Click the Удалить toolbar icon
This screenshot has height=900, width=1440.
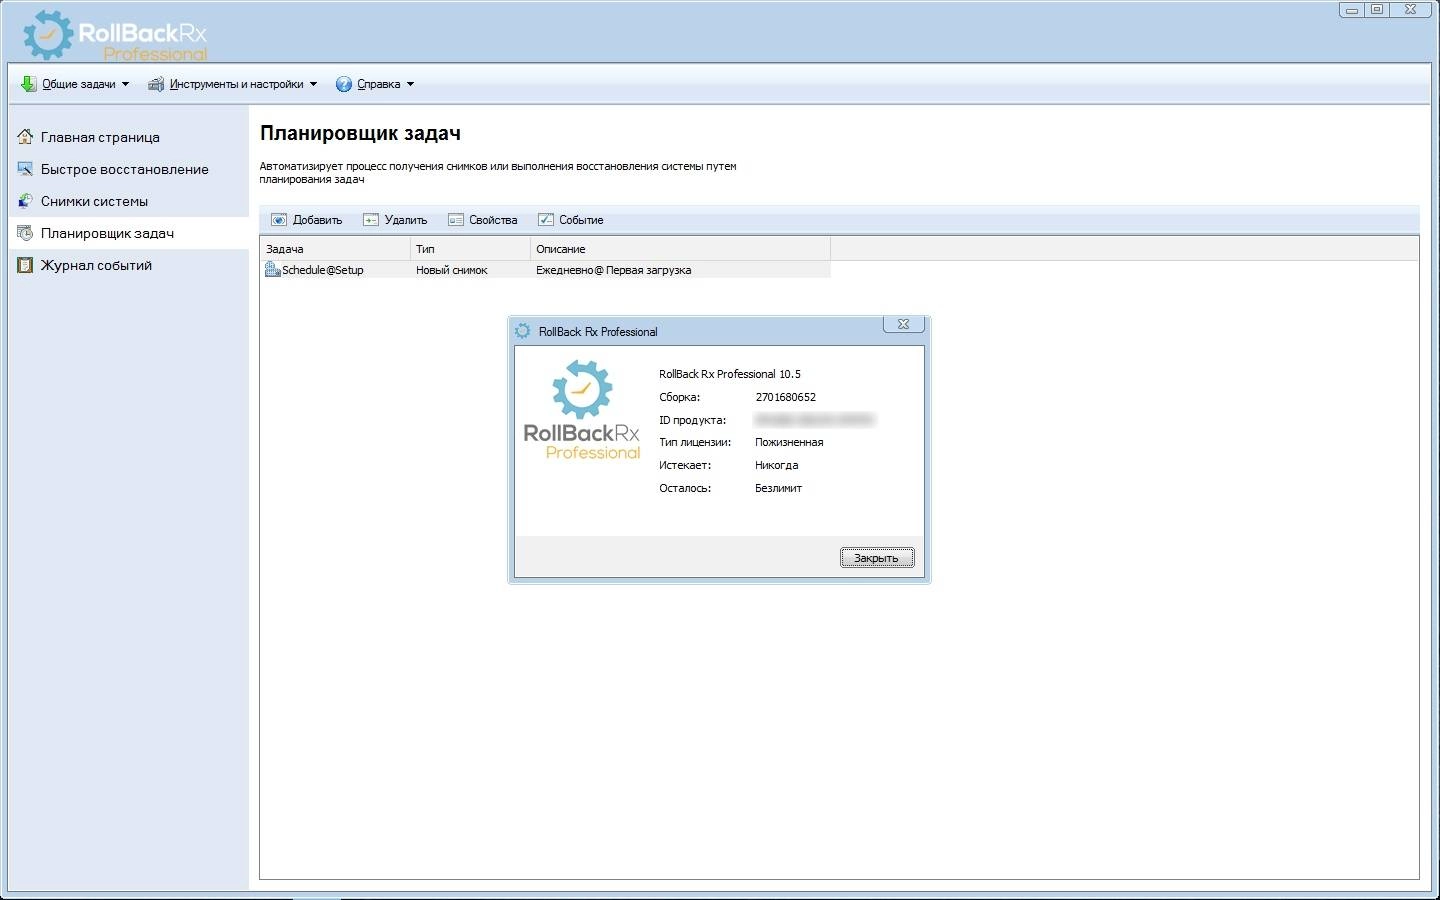click(371, 220)
